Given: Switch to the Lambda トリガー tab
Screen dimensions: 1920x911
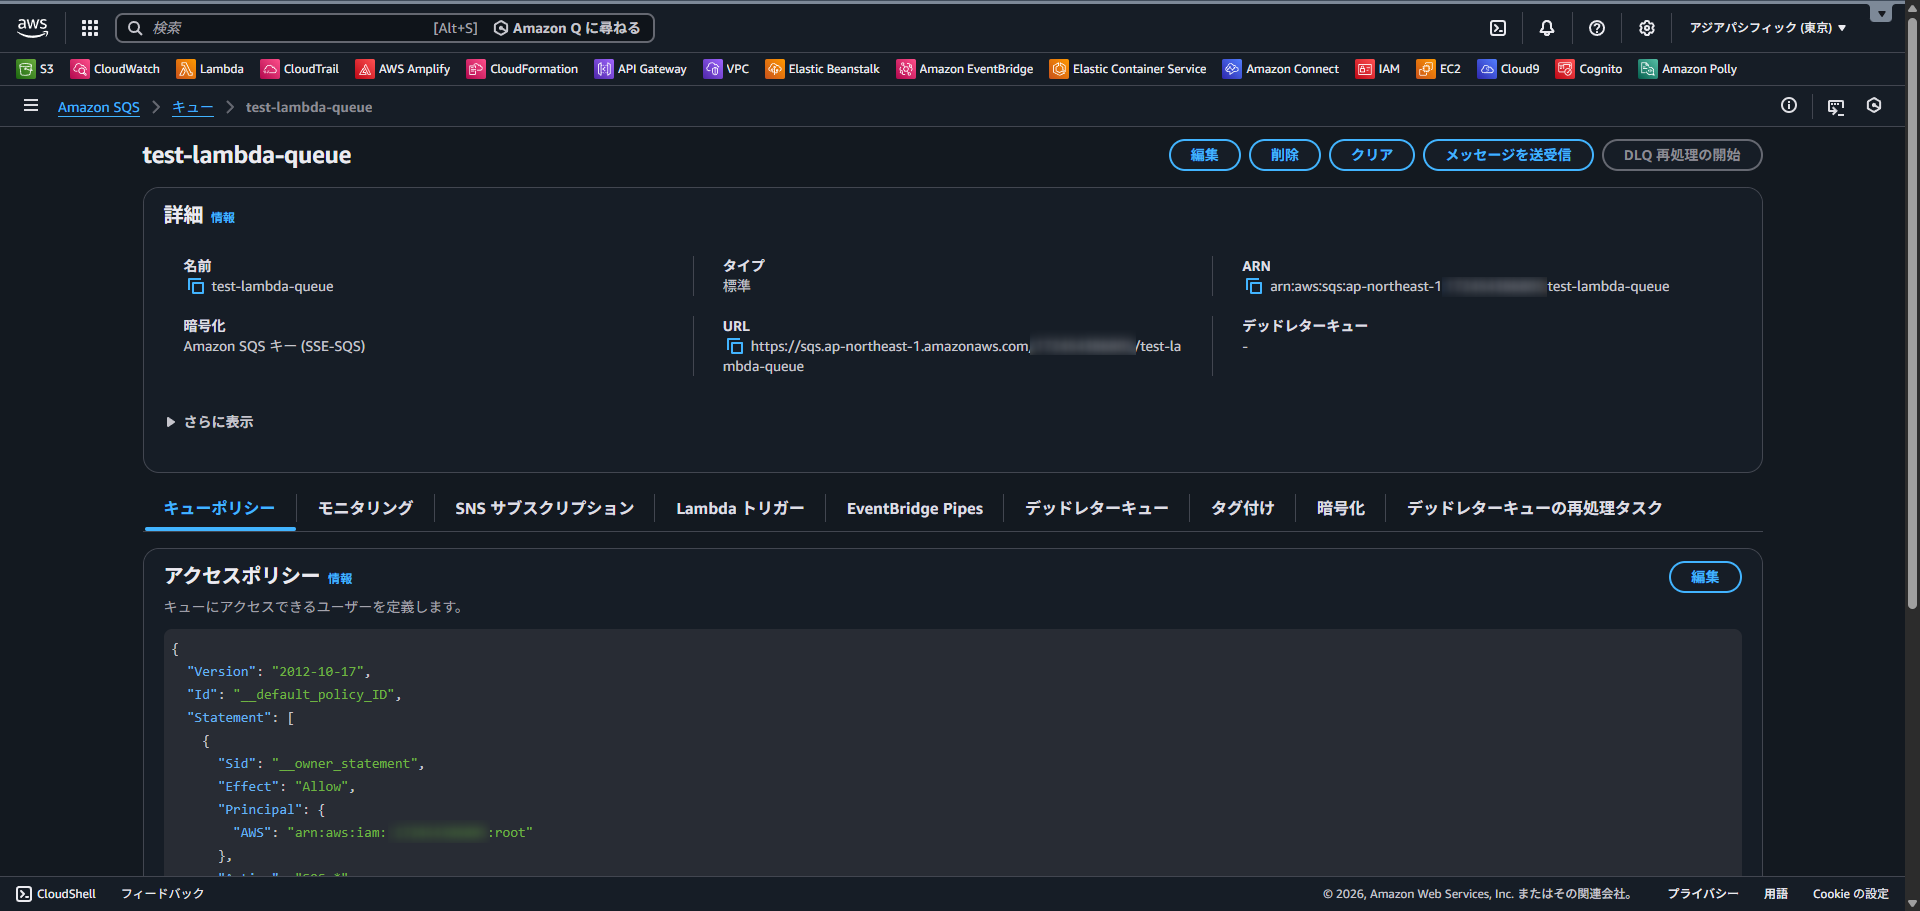Looking at the screenshot, I should [740, 508].
